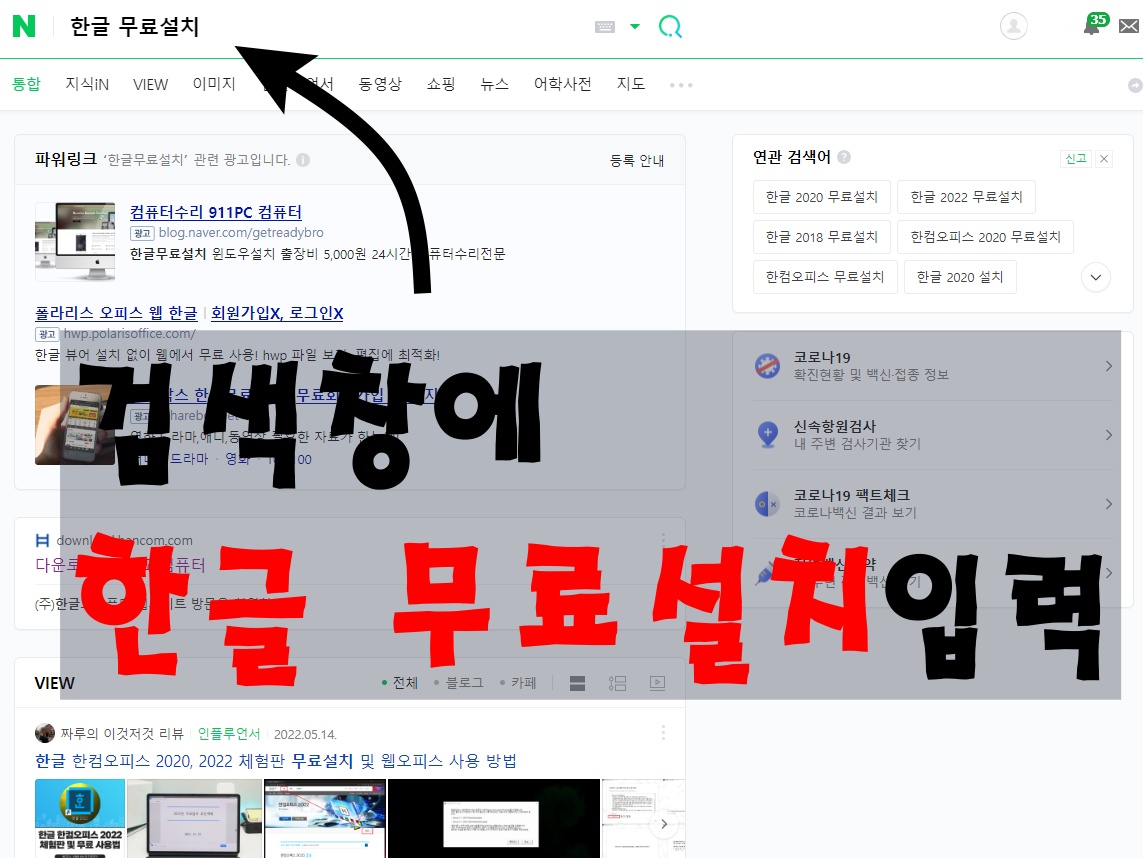This screenshot has width=1143, height=858.
Task: Switch to the VIEW tab
Action: pos(150,85)
